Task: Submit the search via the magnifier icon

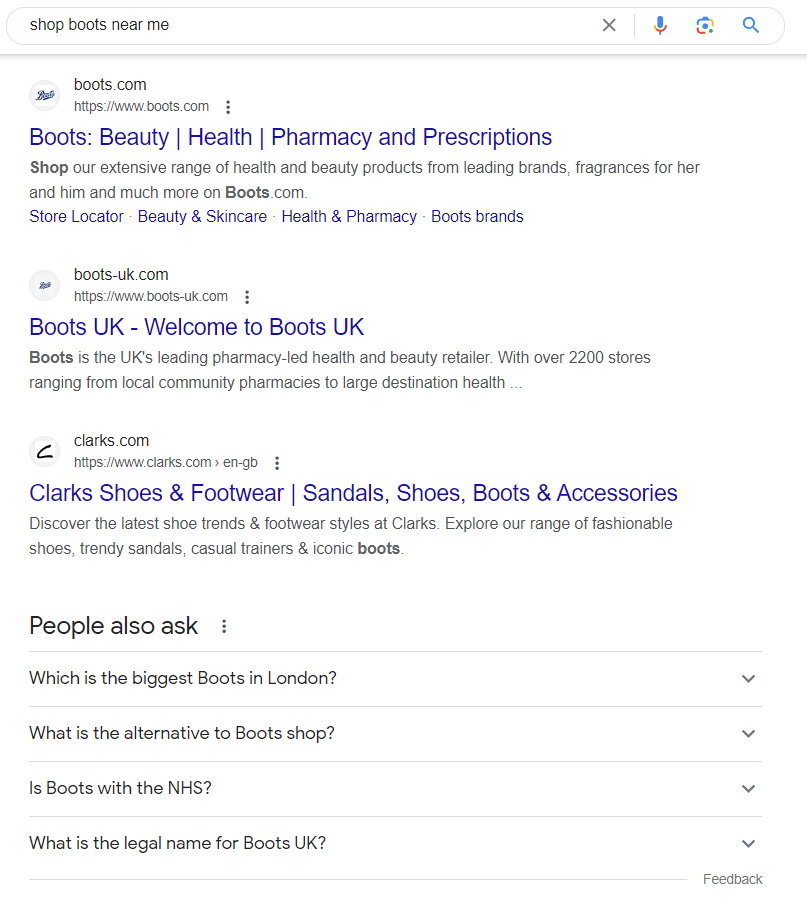Action: pyautogui.click(x=751, y=25)
